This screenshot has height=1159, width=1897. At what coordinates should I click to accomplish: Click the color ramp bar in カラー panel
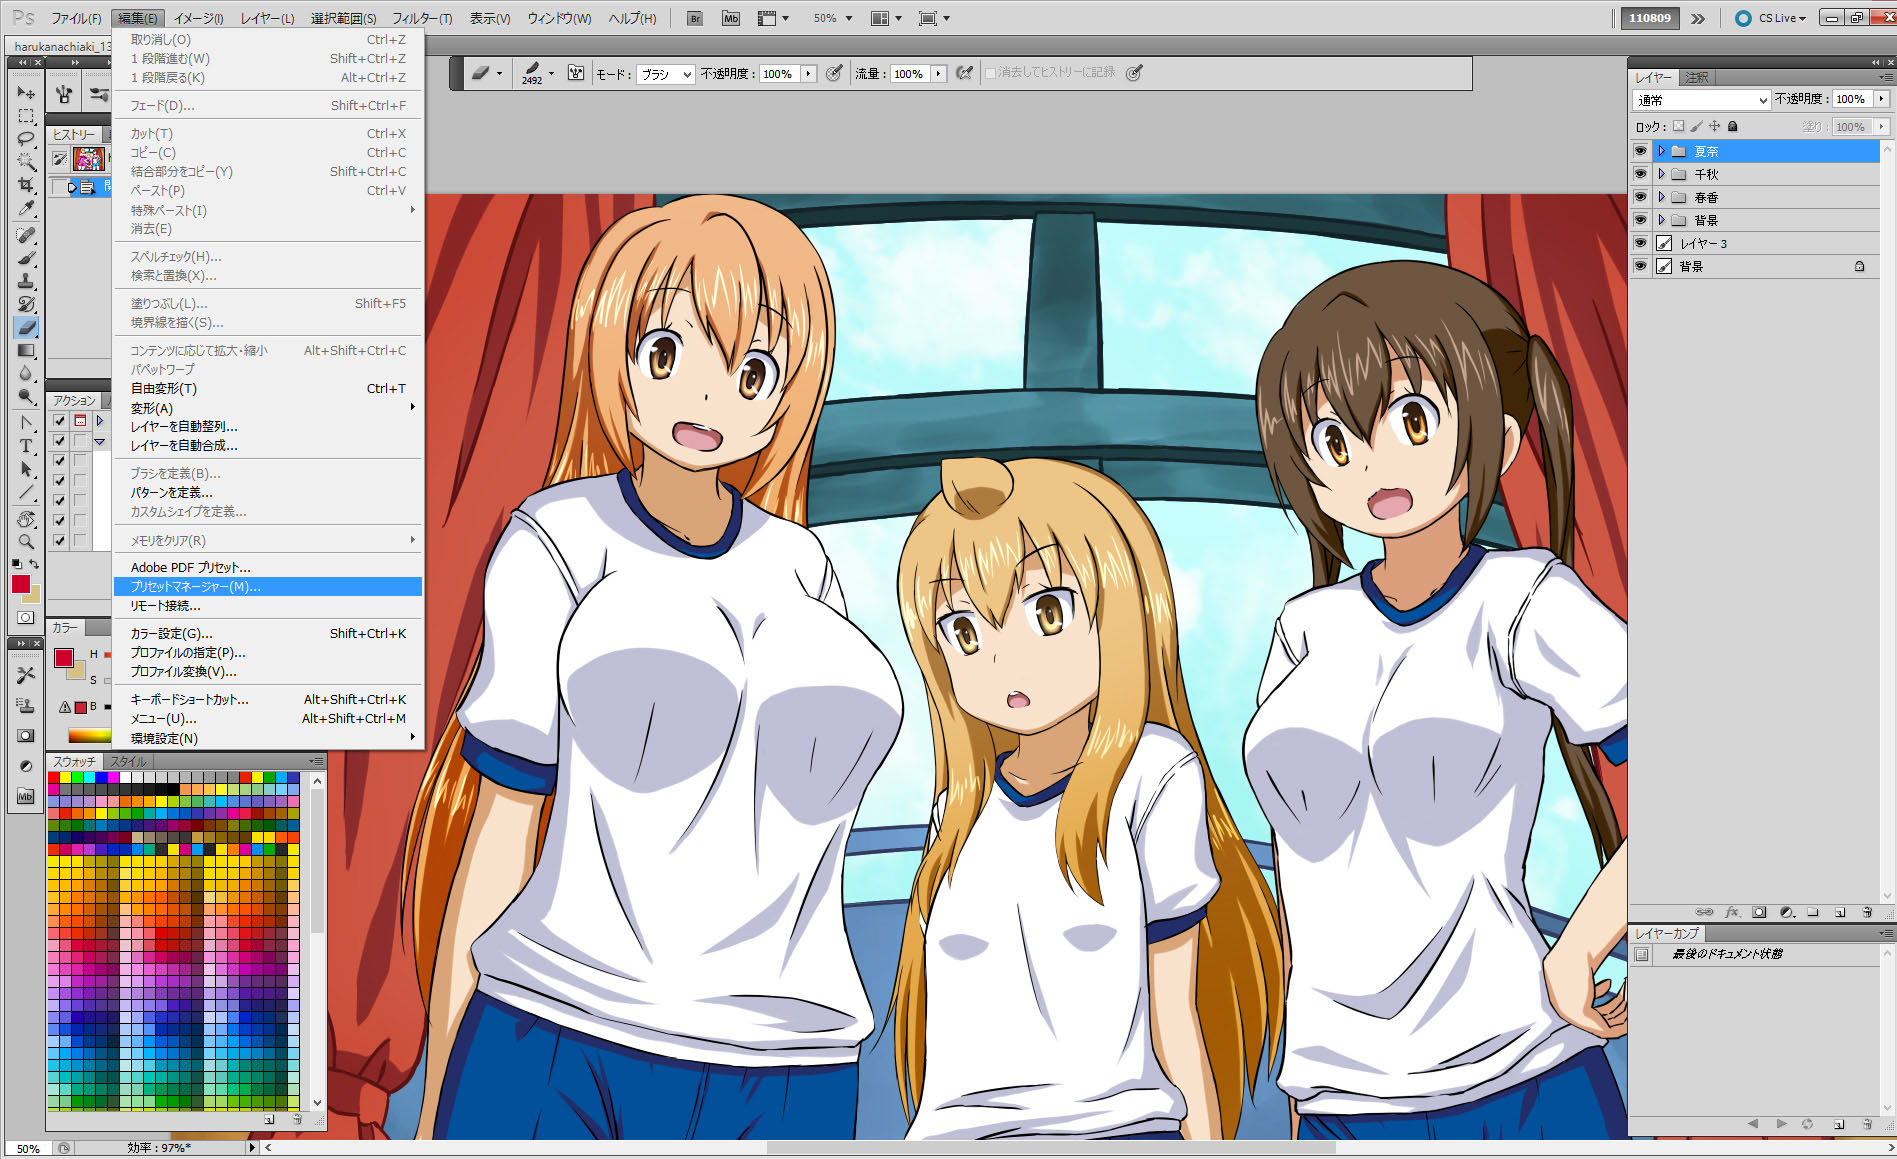click(x=88, y=736)
